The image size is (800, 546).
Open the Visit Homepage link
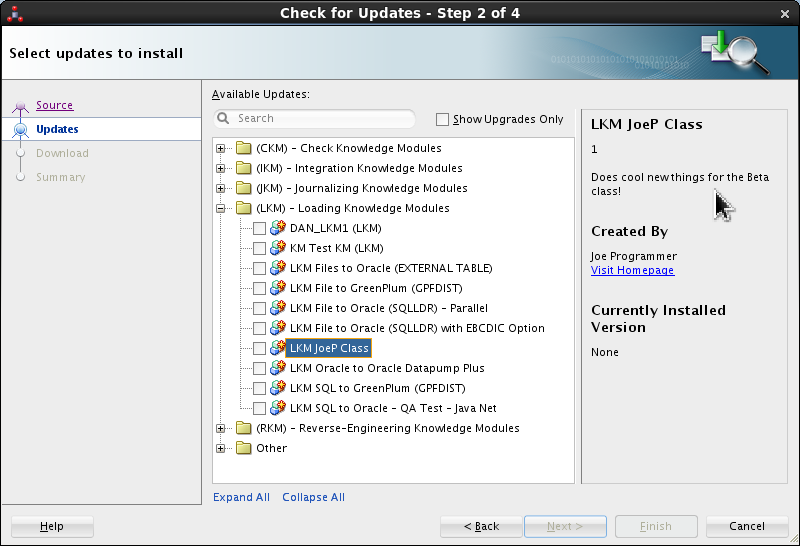click(632, 270)
